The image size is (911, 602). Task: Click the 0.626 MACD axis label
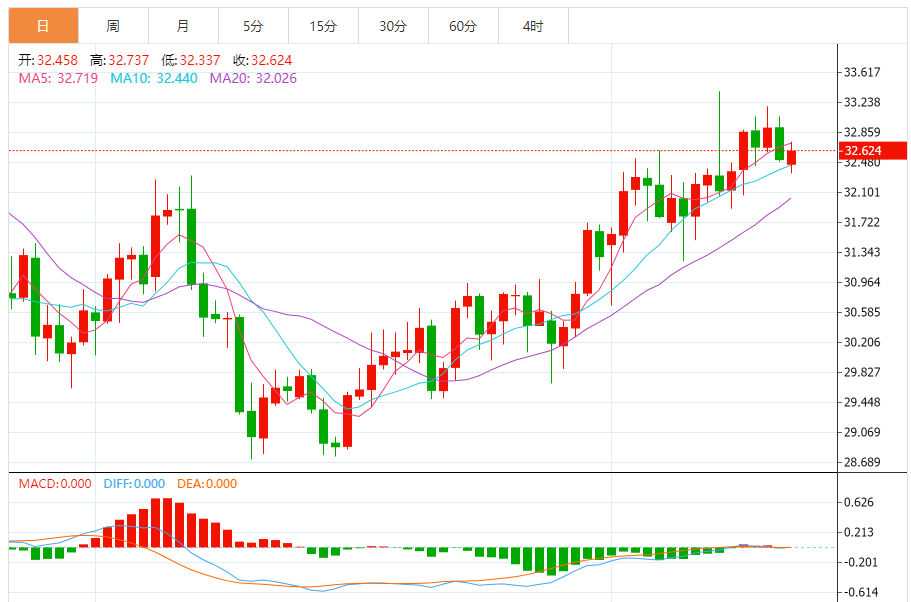859,502
